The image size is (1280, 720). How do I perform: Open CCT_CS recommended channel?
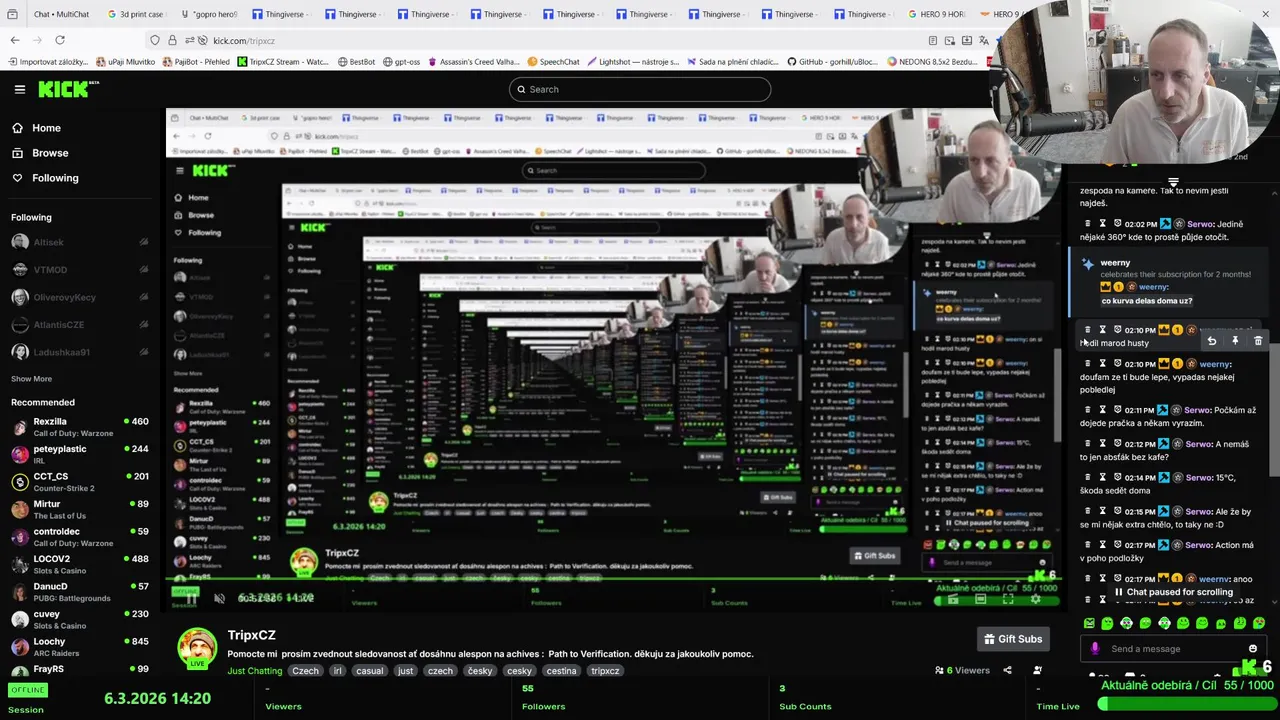pyautogui.click(x=80, y=482)
